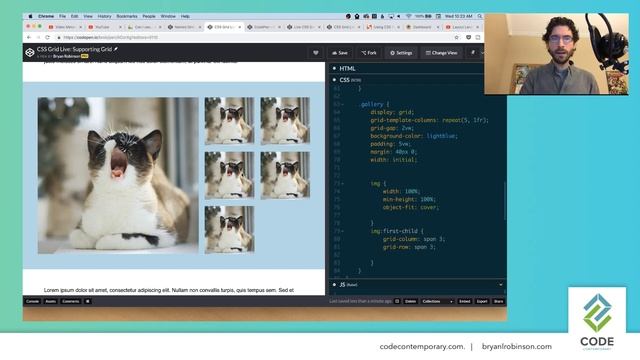Screen dimensions: 640x360
Task: Collapse the .gallery rule fold arrow
Action: click(342, 104)
